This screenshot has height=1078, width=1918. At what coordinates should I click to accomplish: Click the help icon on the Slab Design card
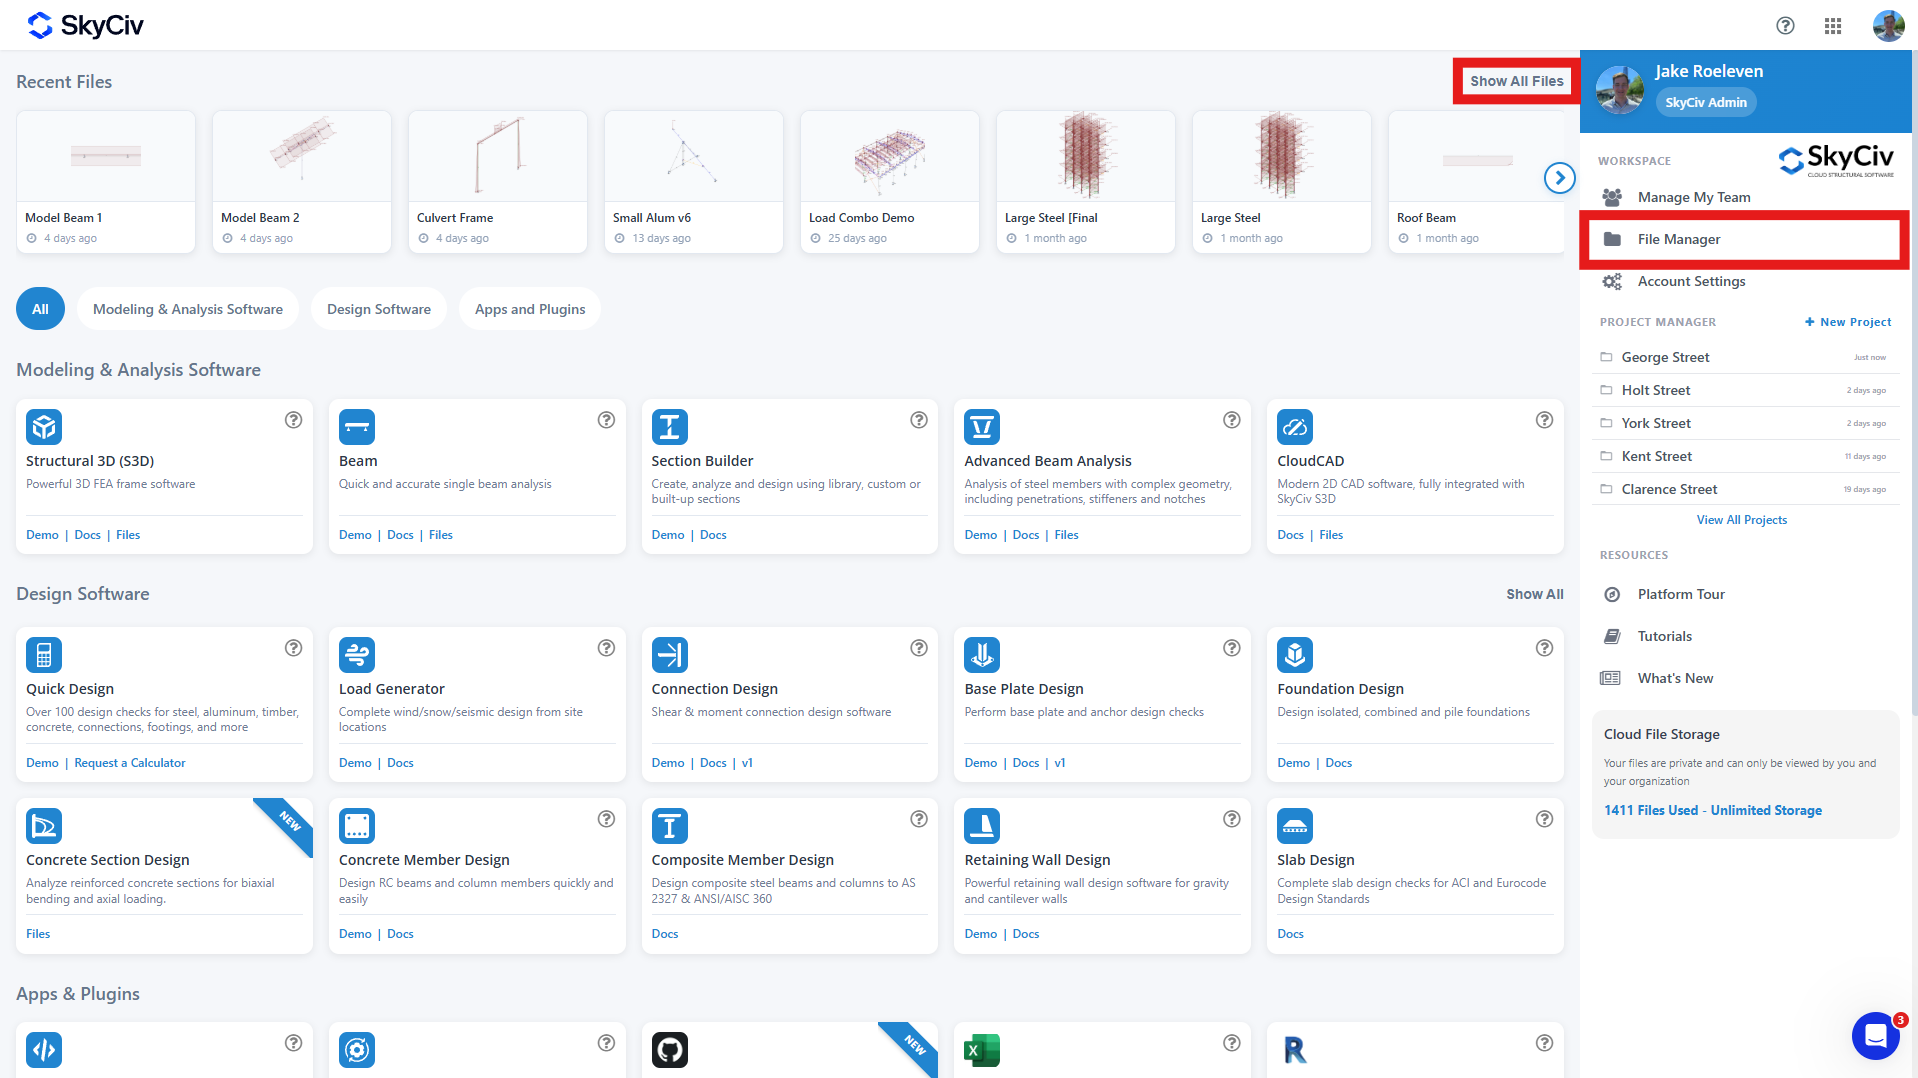click(1544, 819)
